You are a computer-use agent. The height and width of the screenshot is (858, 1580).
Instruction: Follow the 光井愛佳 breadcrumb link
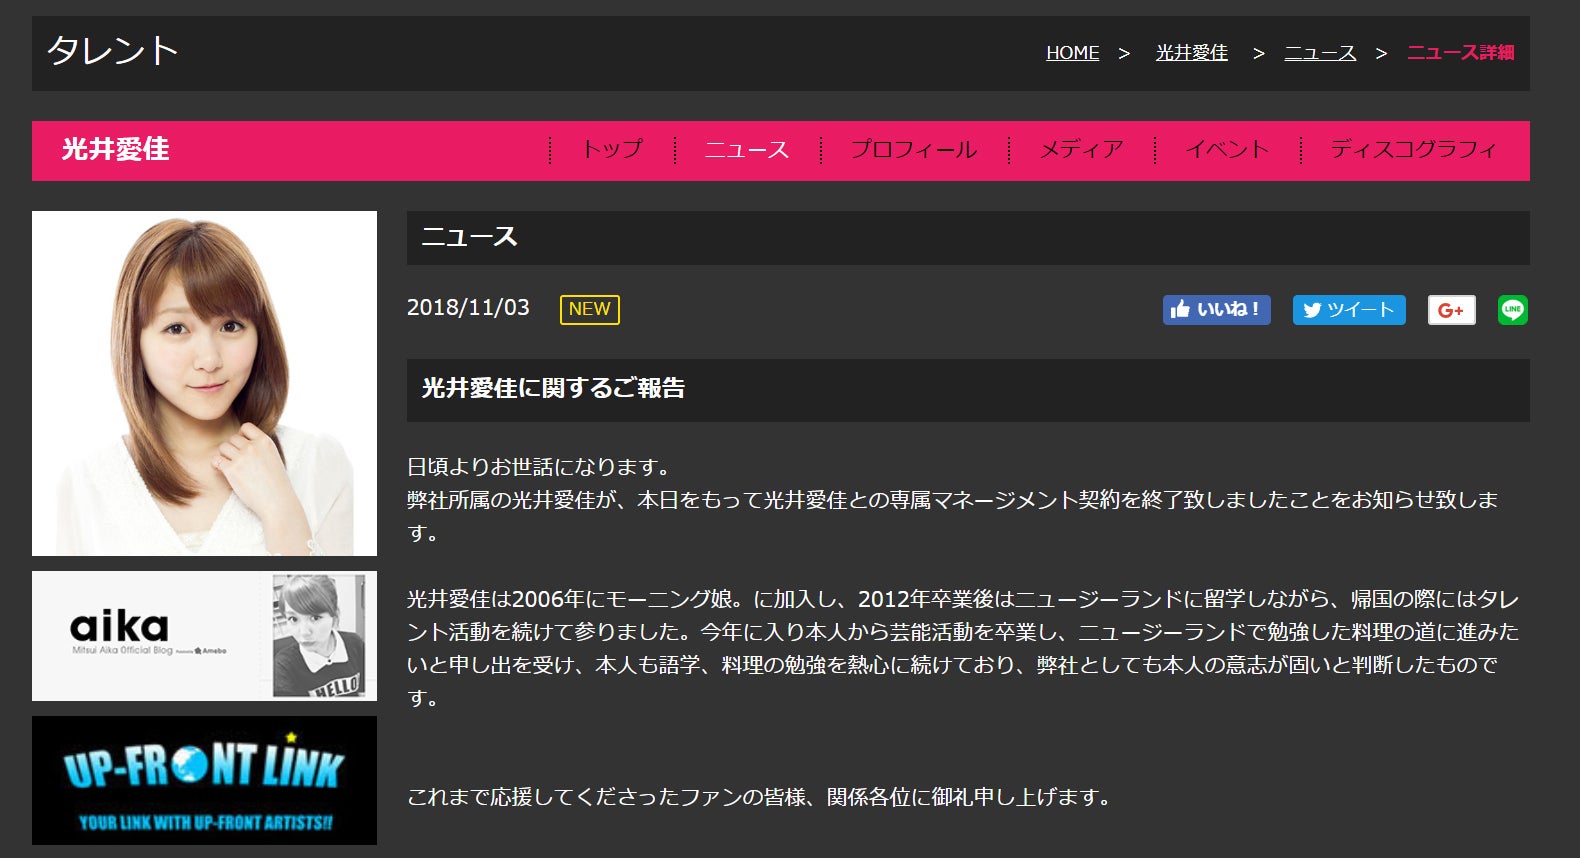coord(1191,53)
